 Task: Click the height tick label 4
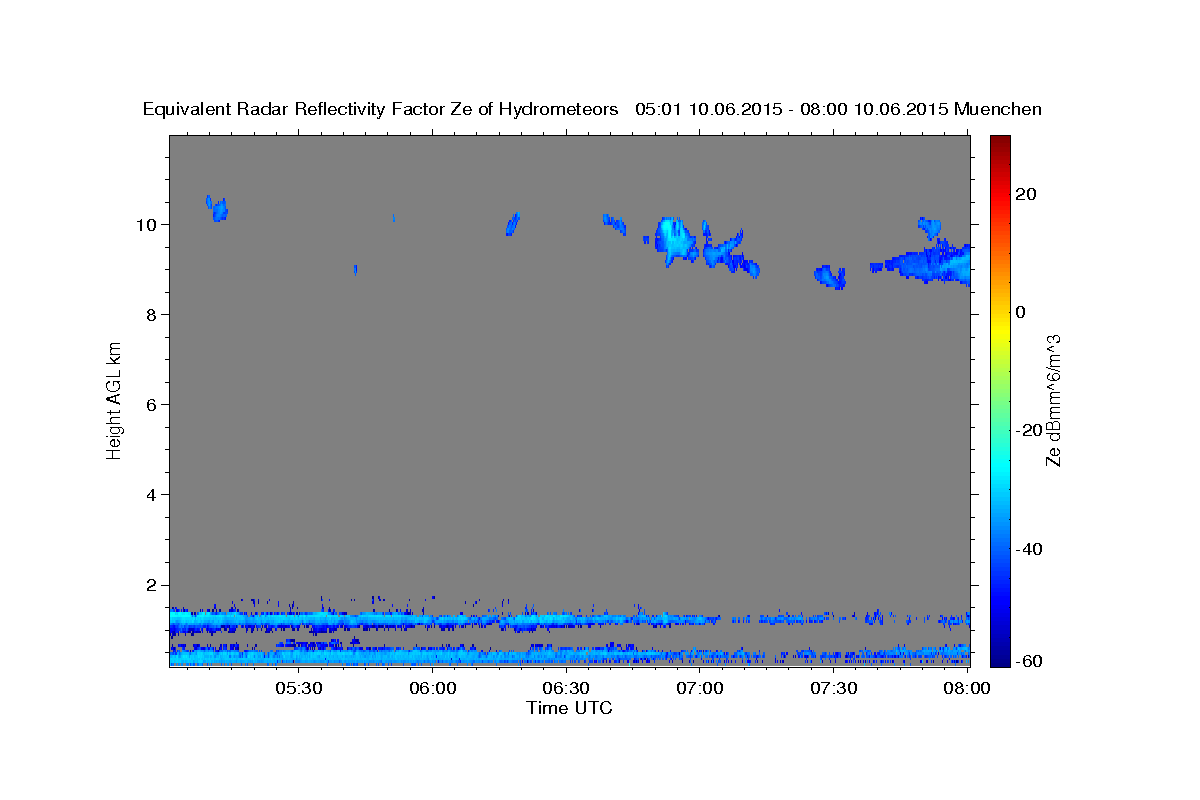point(151,494)
